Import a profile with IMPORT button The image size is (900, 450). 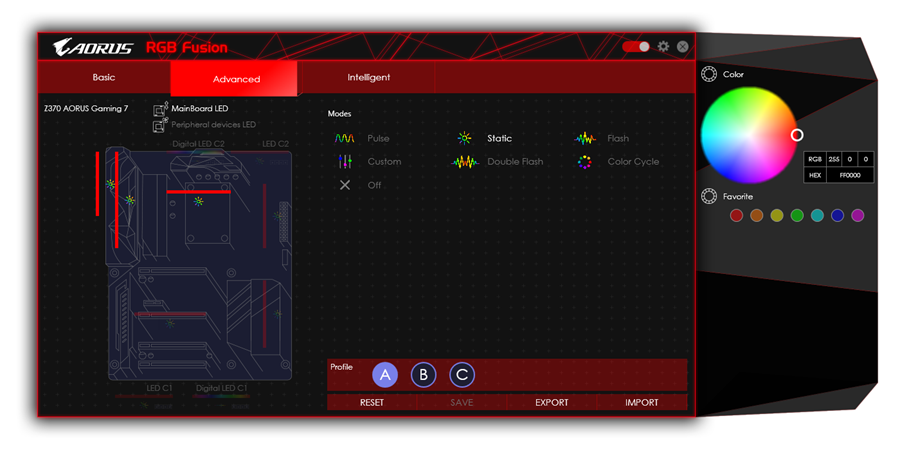pyautogui.click(x=642, y=402)
